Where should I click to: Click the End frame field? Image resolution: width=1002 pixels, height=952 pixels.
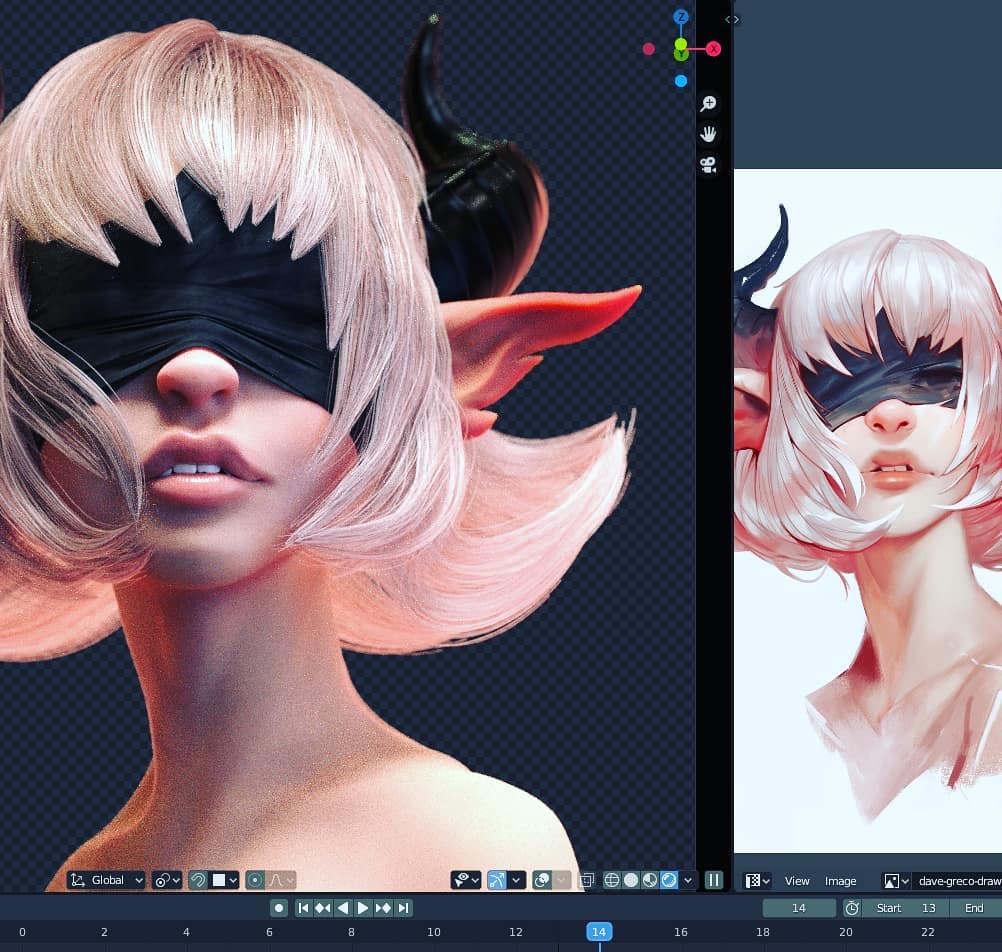(976, 908)
